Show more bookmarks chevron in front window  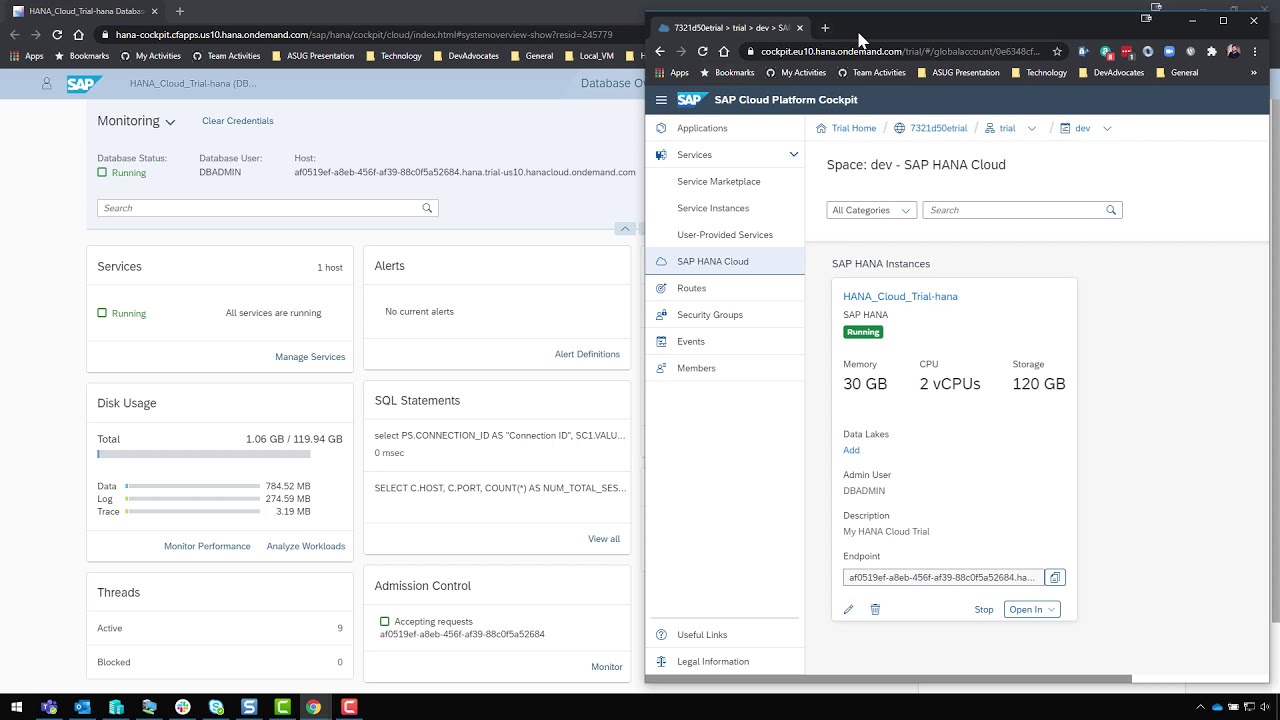(x=1253, y=72)
